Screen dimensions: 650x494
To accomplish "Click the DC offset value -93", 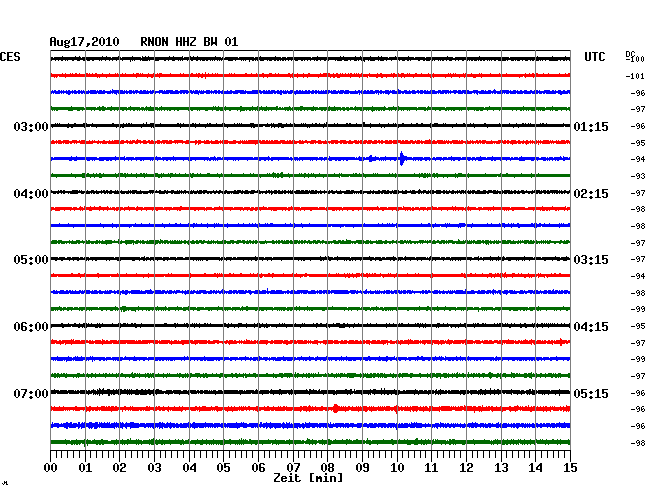I will coord(638,176).
